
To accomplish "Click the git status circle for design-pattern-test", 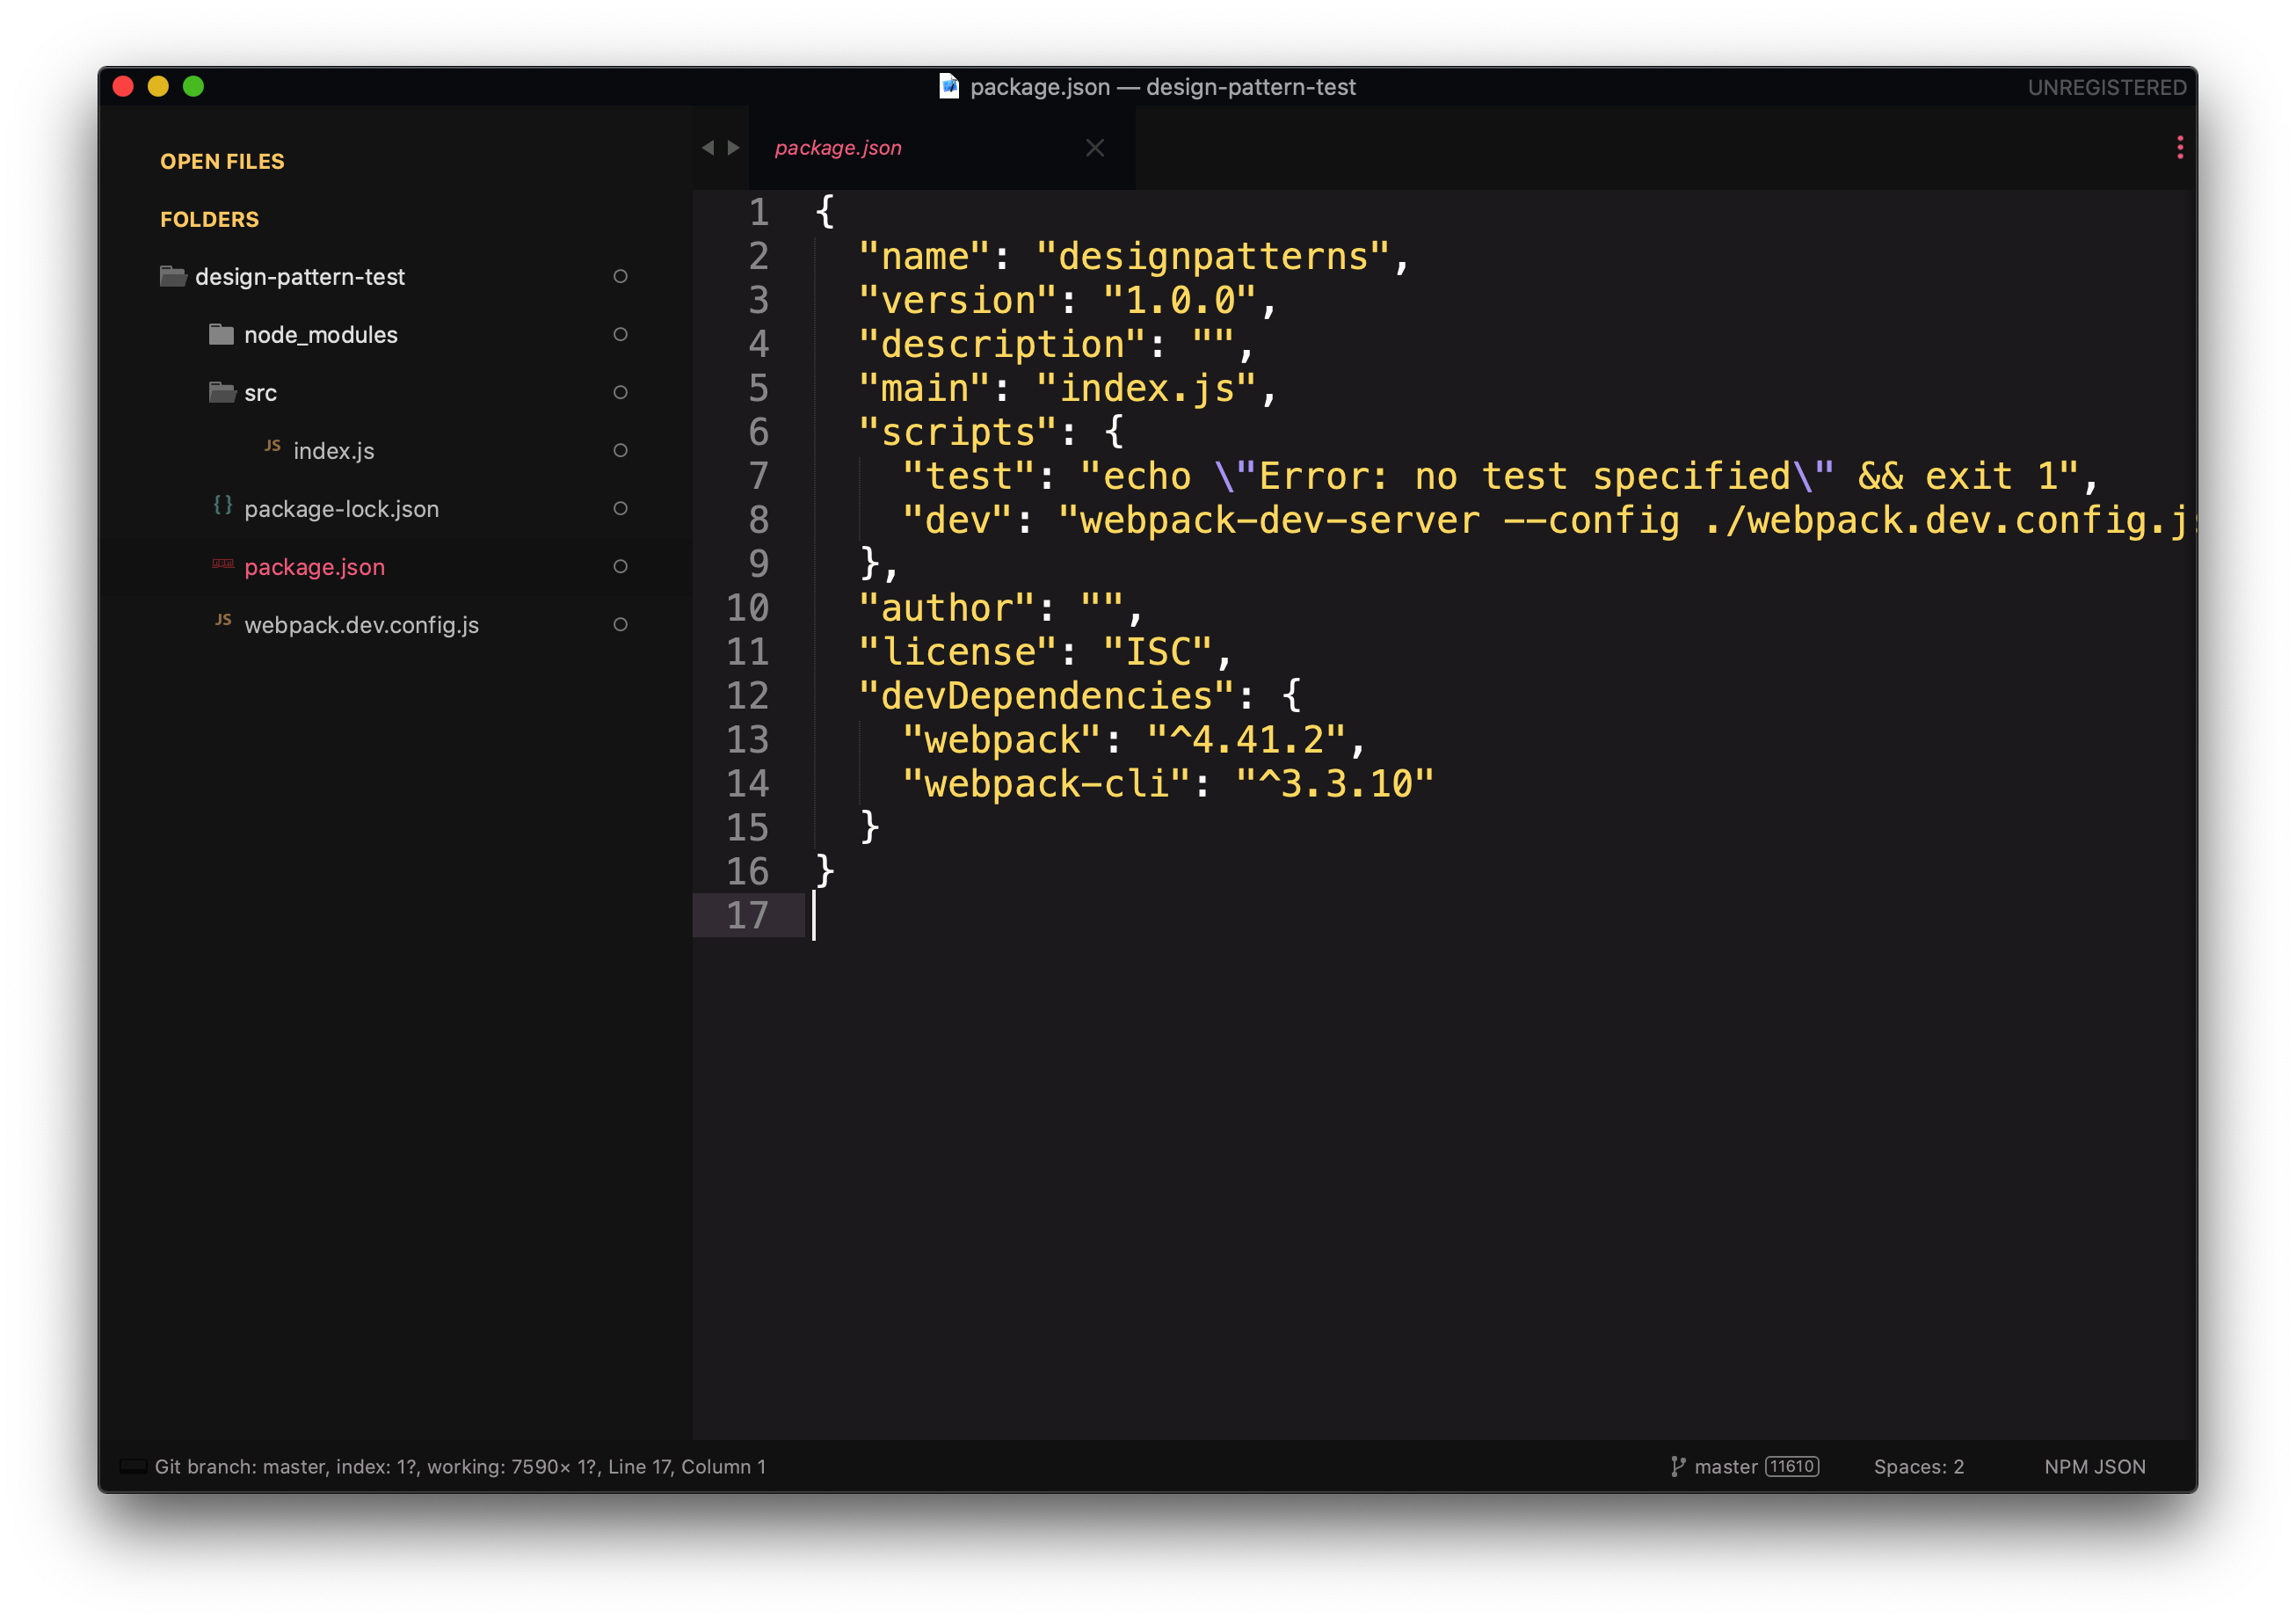I will tap(620, 276).
